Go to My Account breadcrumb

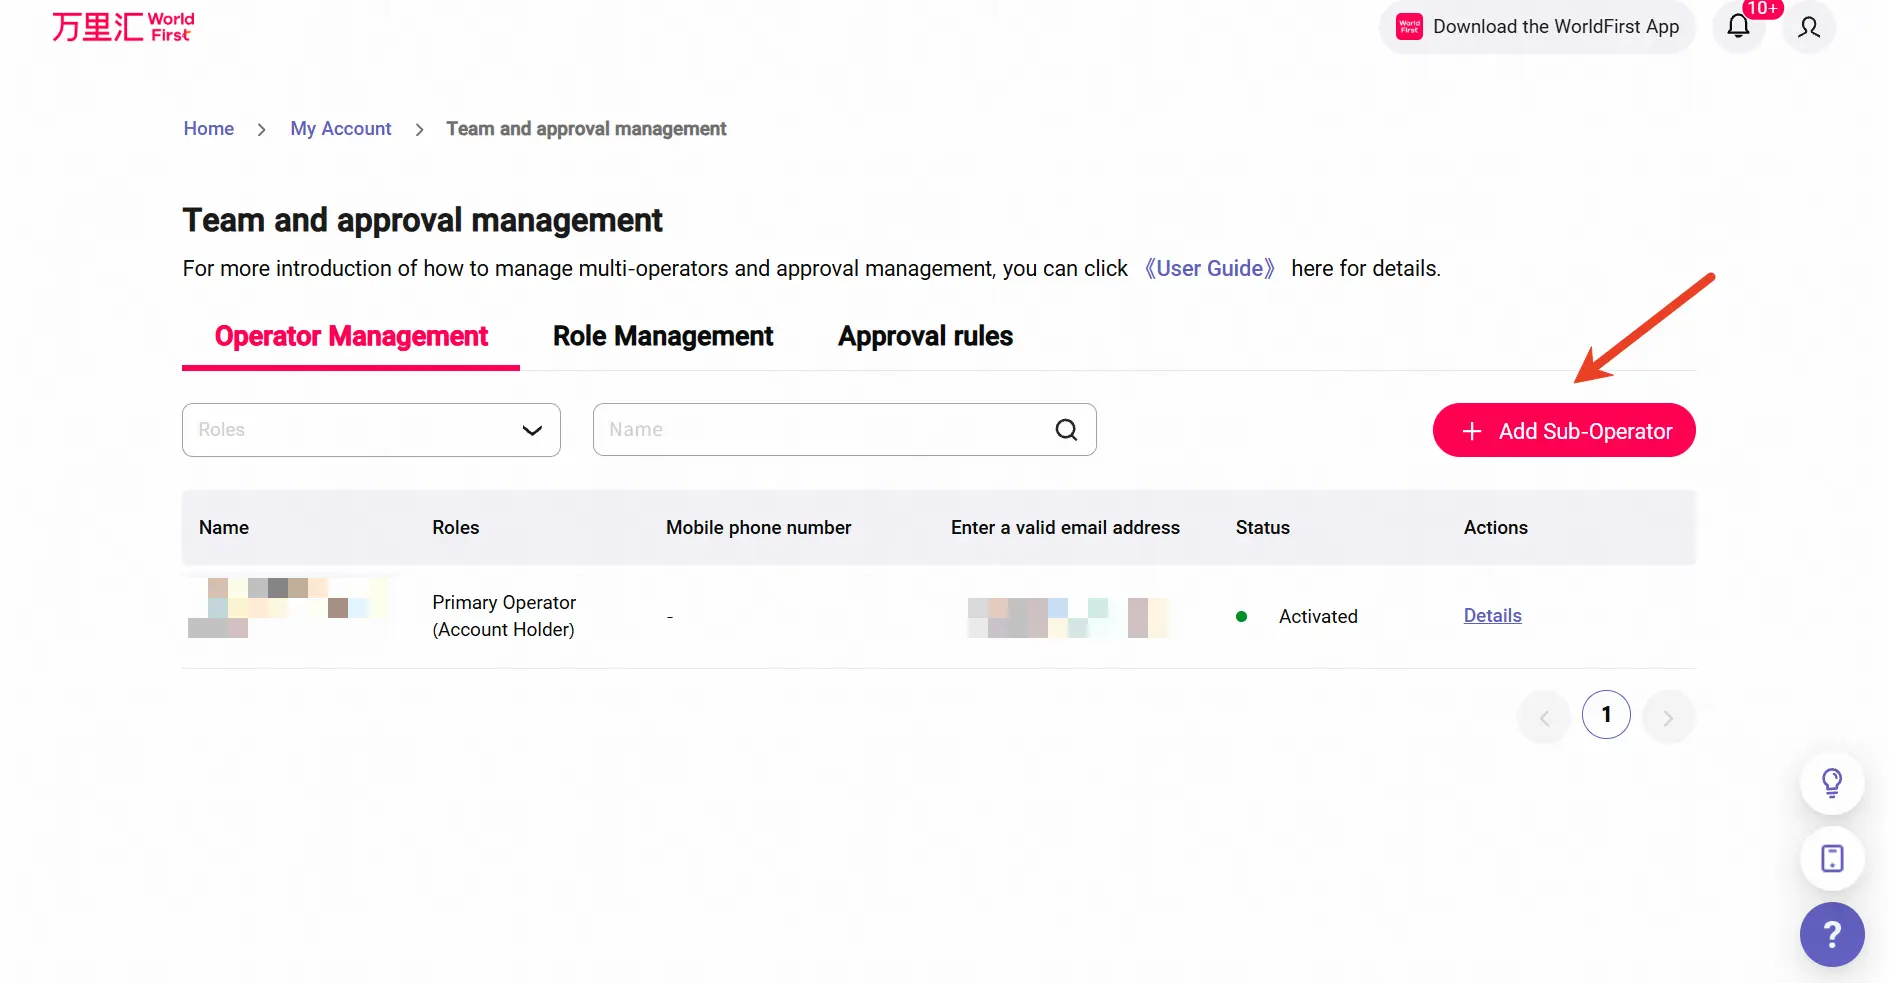point(340,129)
